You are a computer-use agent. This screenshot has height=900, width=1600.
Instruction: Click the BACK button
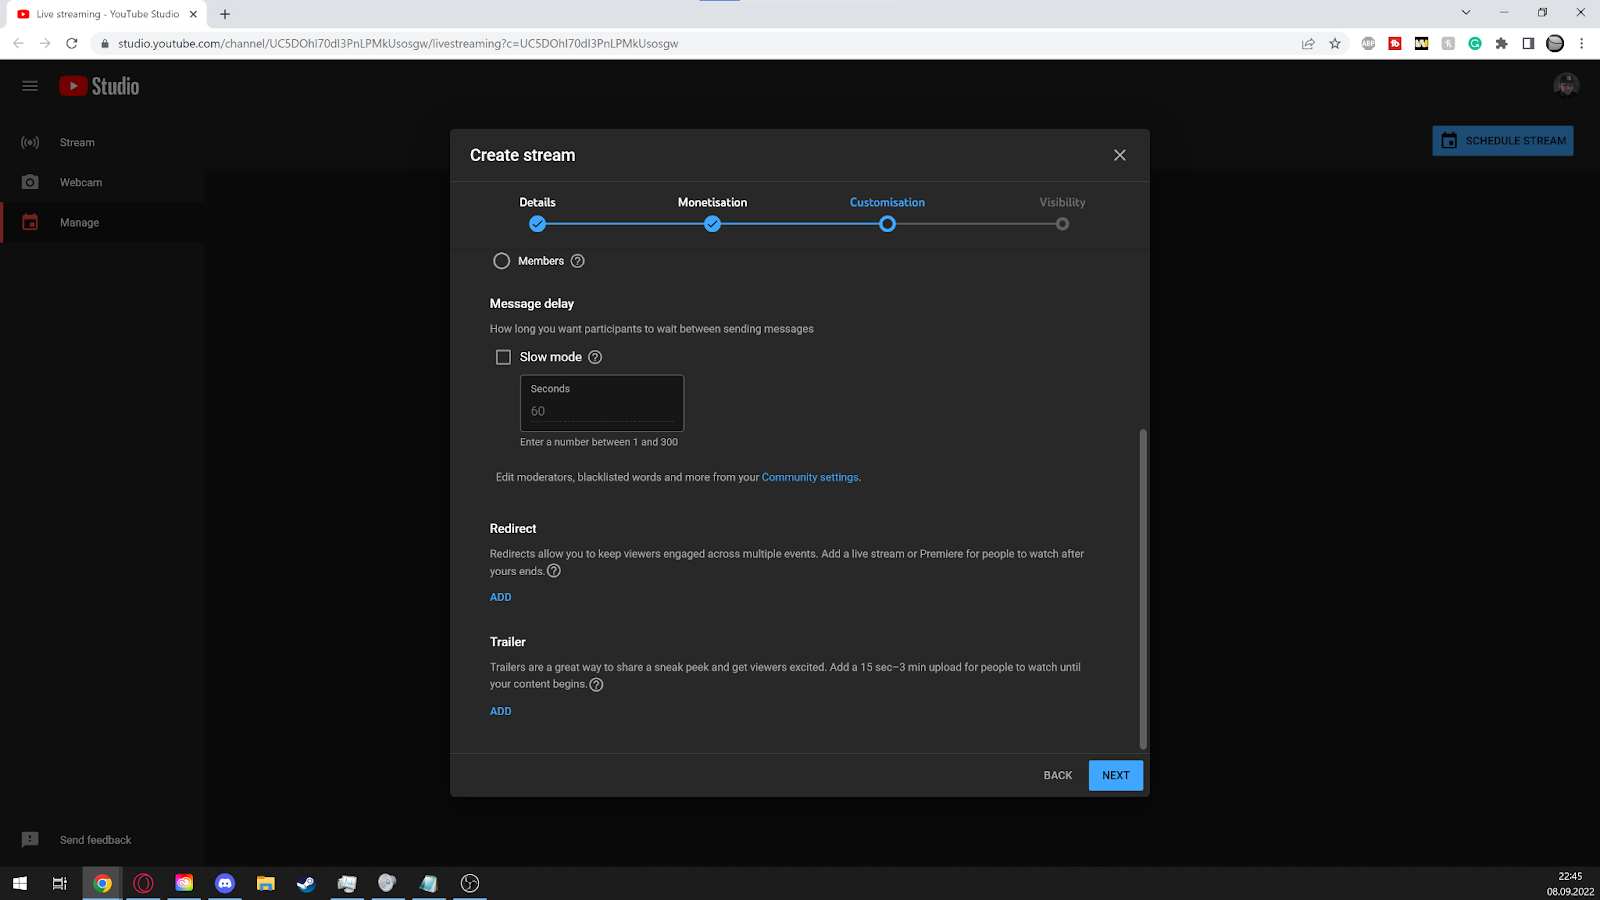[x=1058, y=775]
